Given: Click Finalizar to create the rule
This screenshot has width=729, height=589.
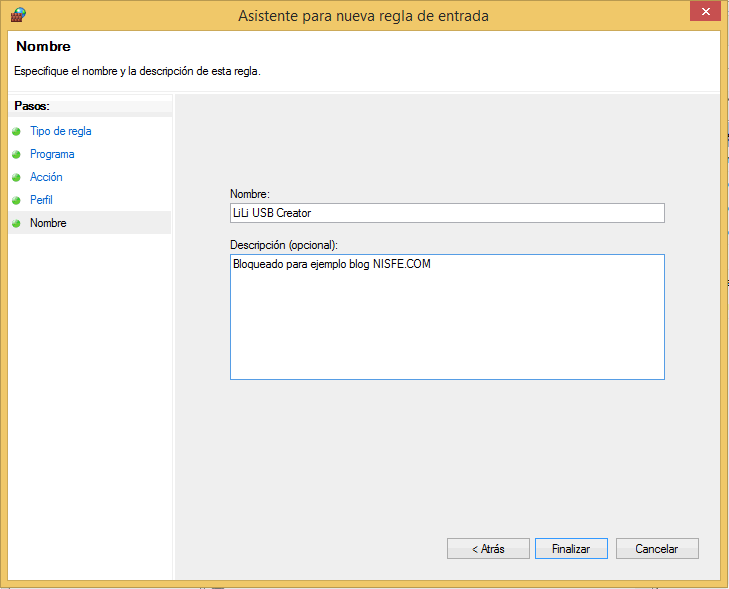Looking at the screenshot, I should point(571,549).
